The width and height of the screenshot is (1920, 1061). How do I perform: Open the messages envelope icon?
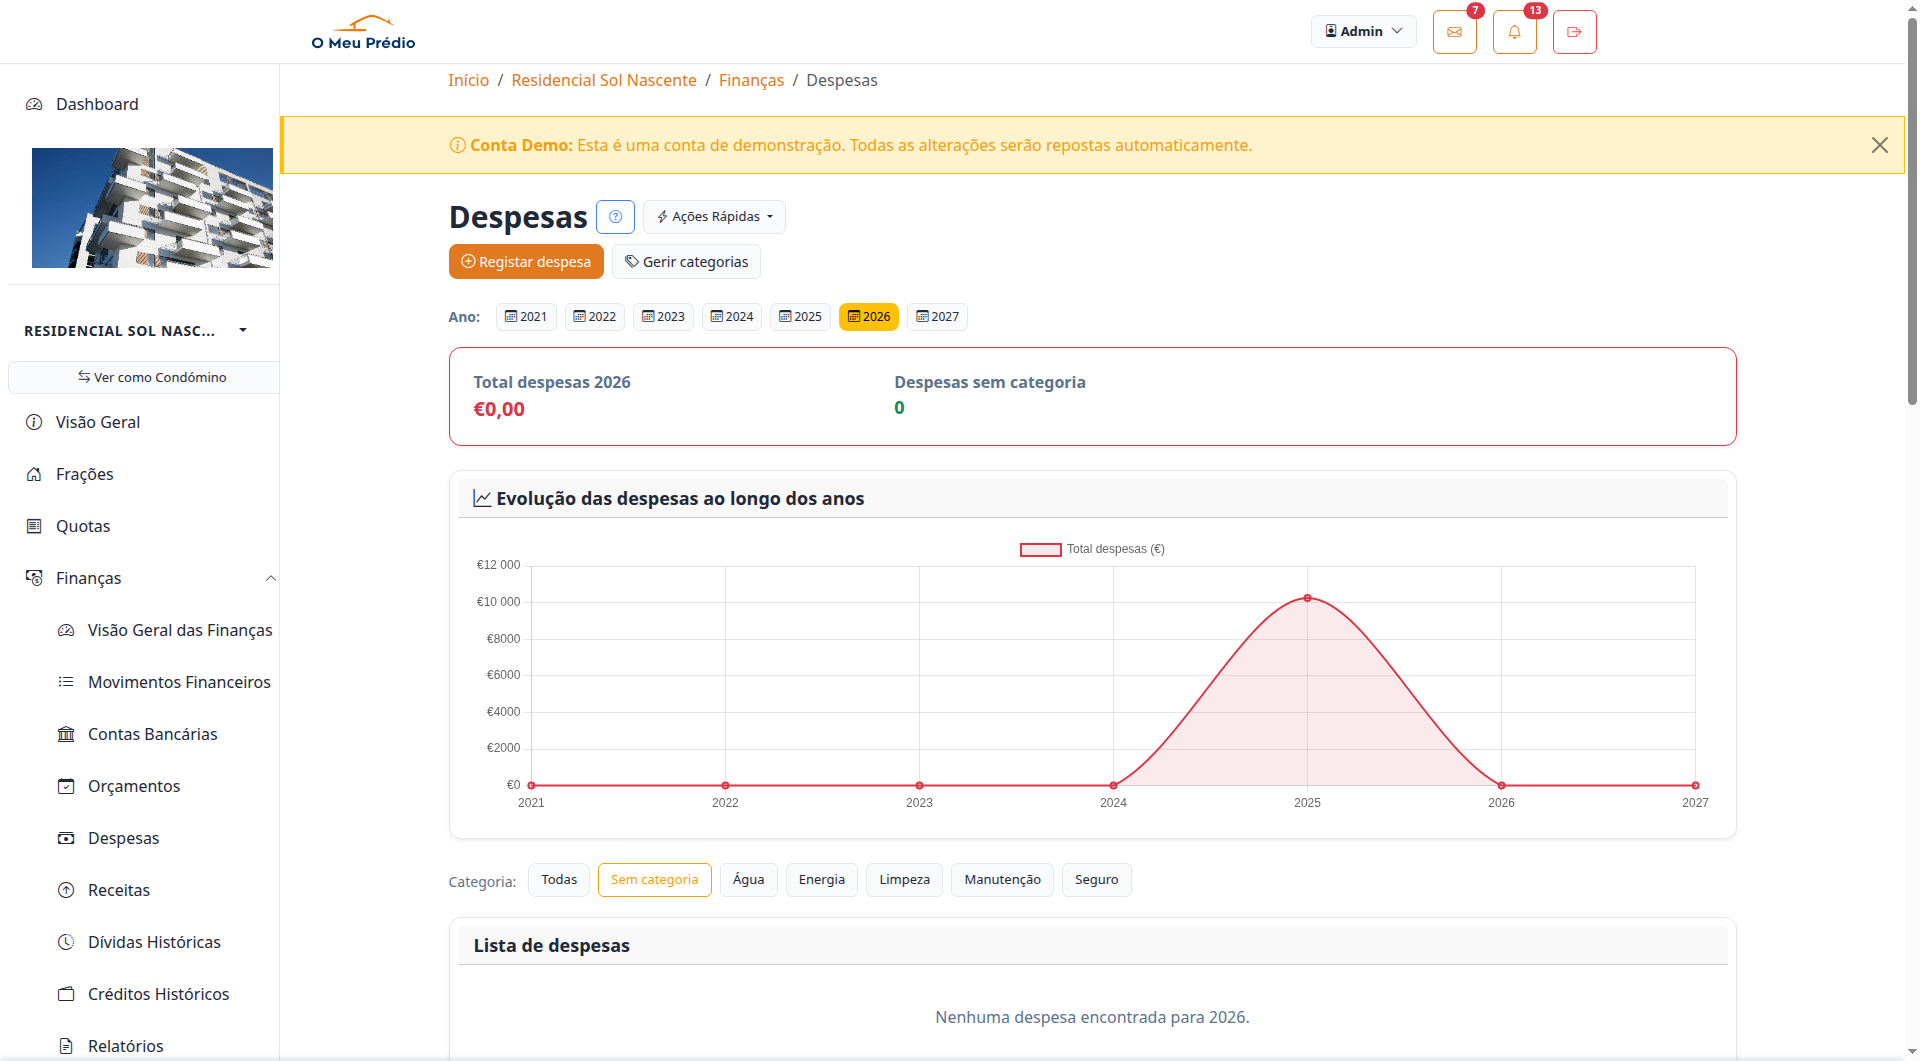click(x=1454, y=32)
